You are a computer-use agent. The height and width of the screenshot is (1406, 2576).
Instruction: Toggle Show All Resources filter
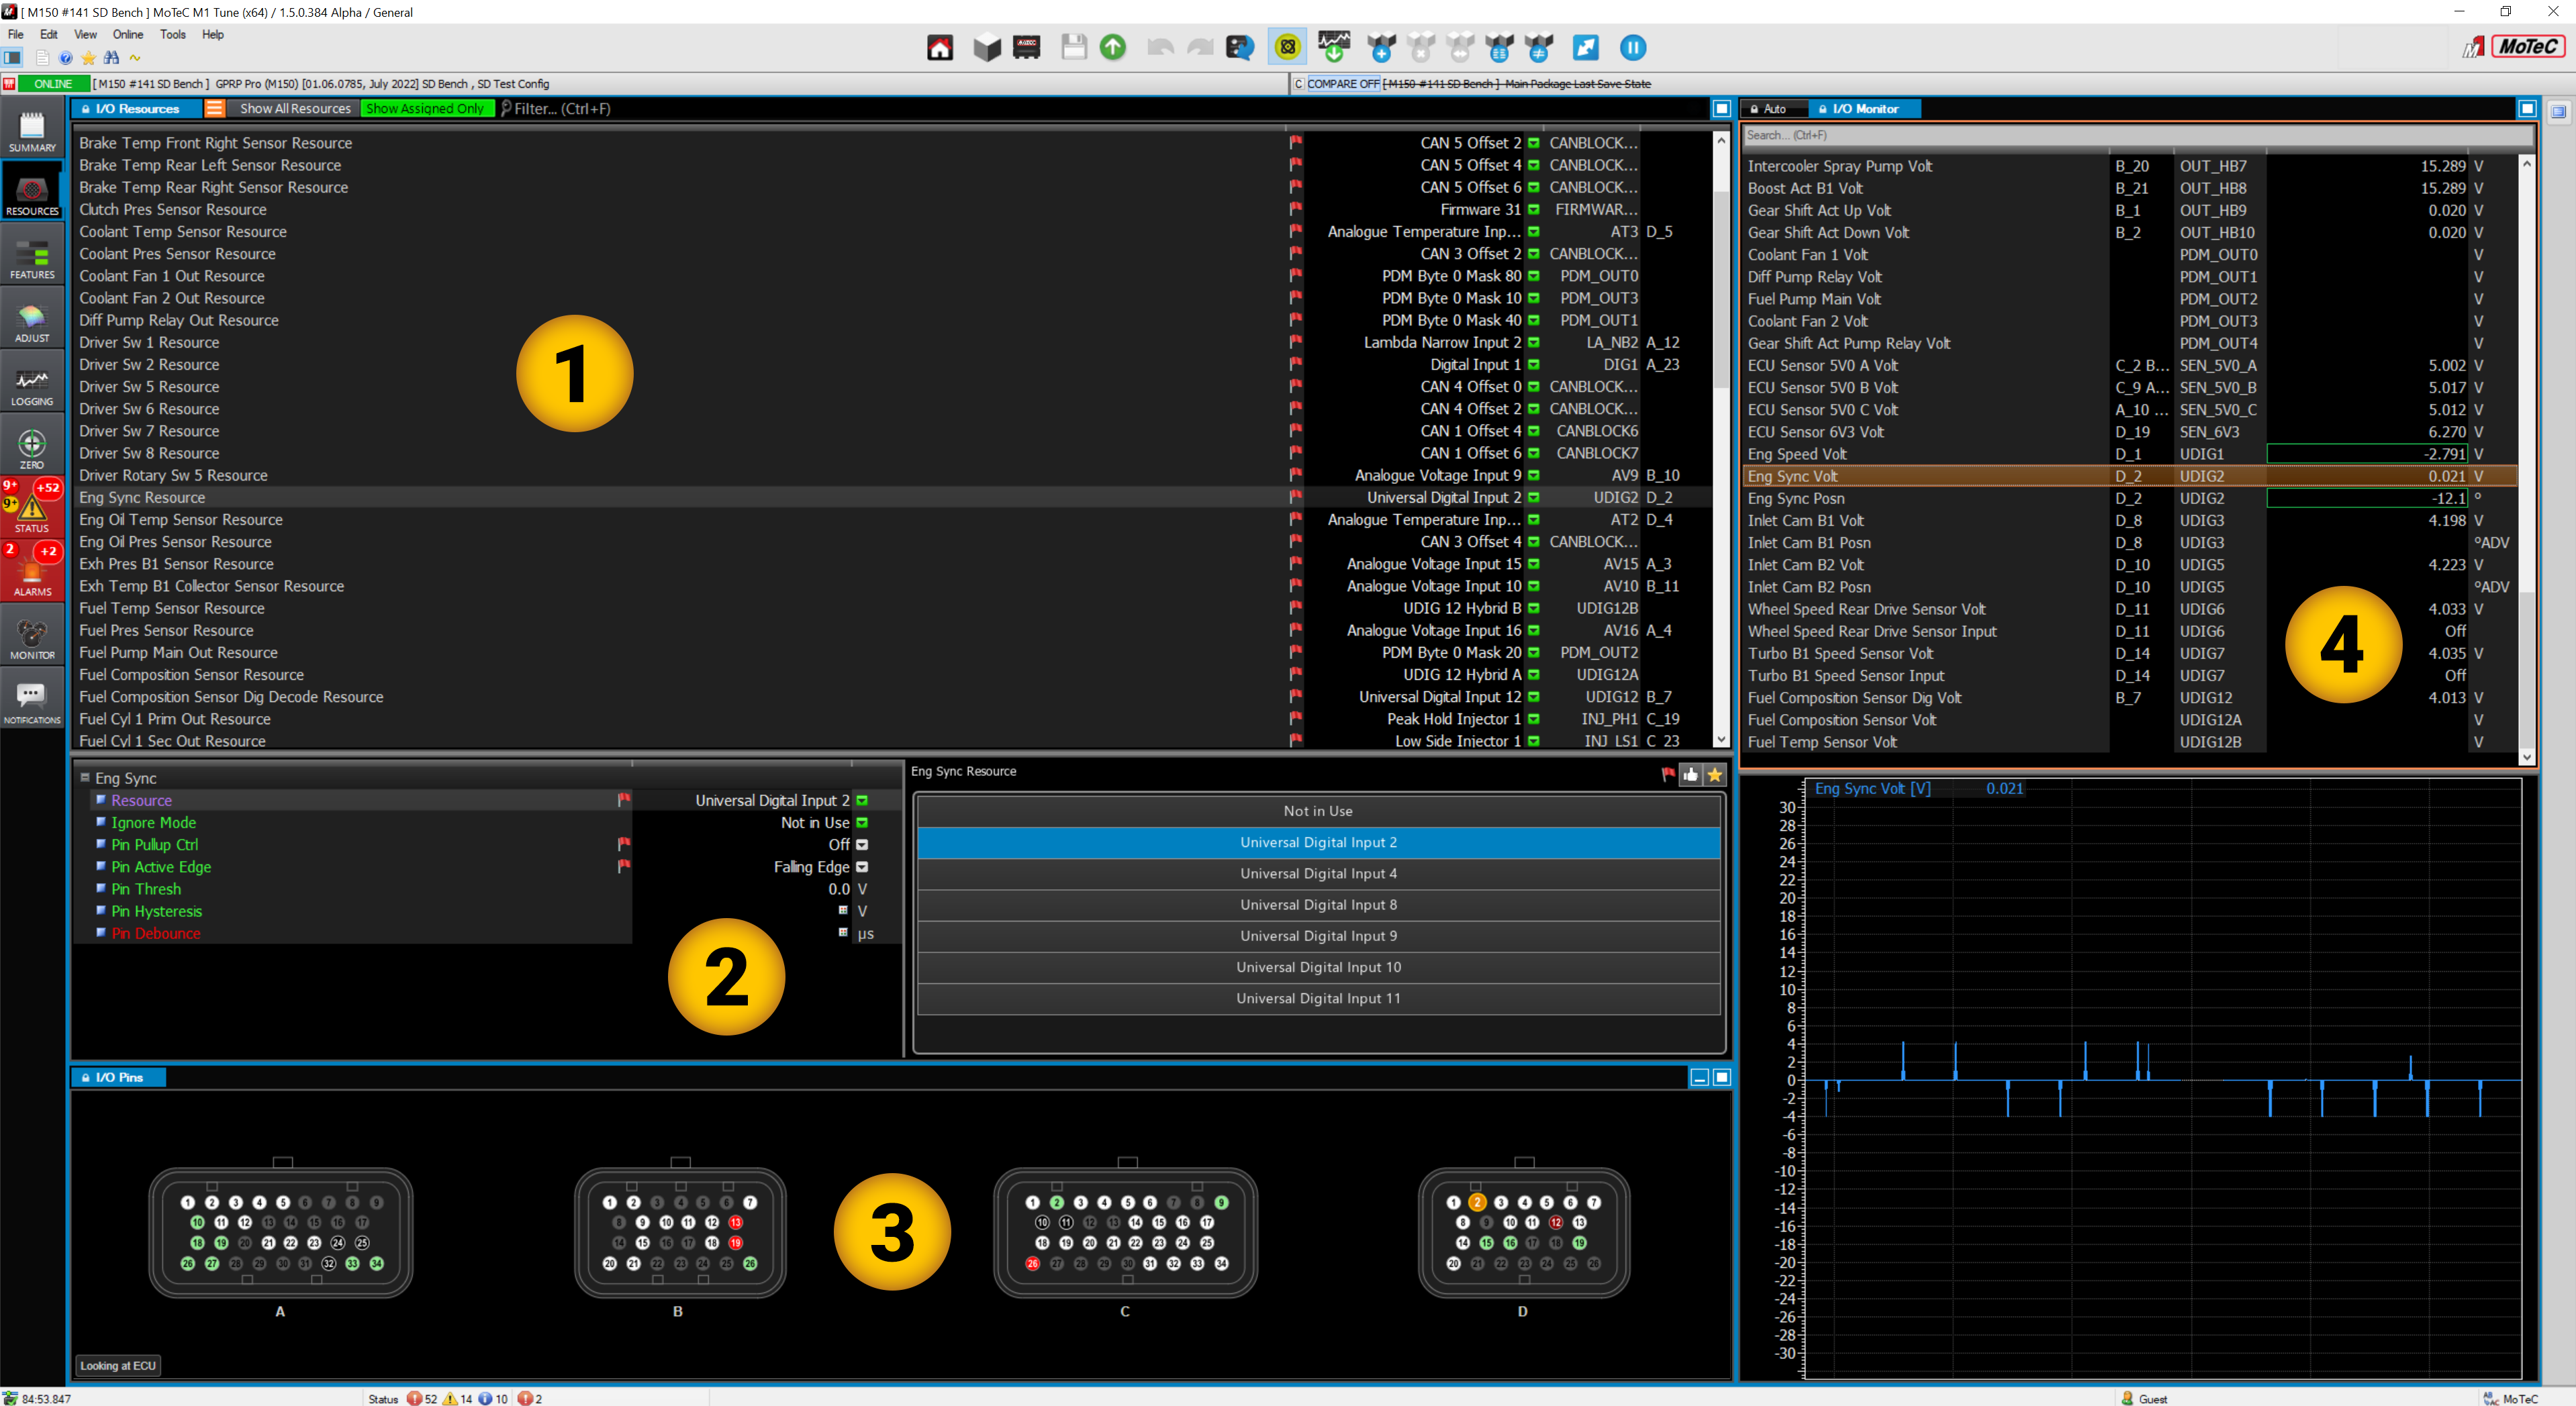click(x=295, y=108)
